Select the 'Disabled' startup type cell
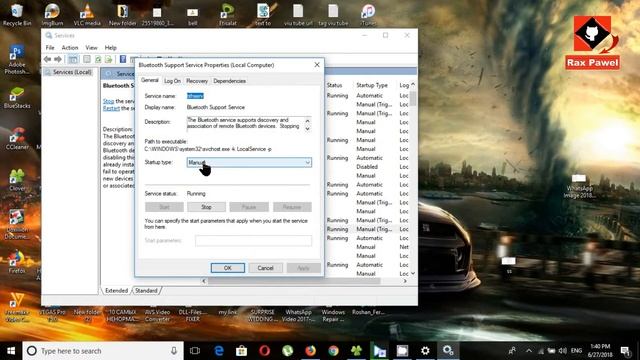This screenshot has width=640, height=360. (x=367, y=167)
